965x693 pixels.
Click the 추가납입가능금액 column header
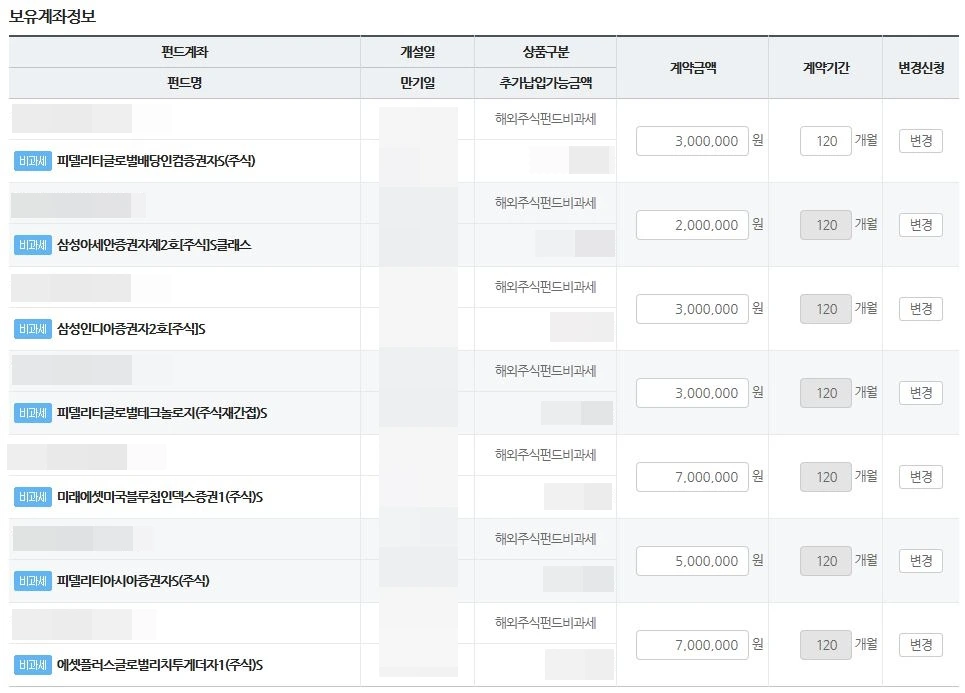pos(546,82)
